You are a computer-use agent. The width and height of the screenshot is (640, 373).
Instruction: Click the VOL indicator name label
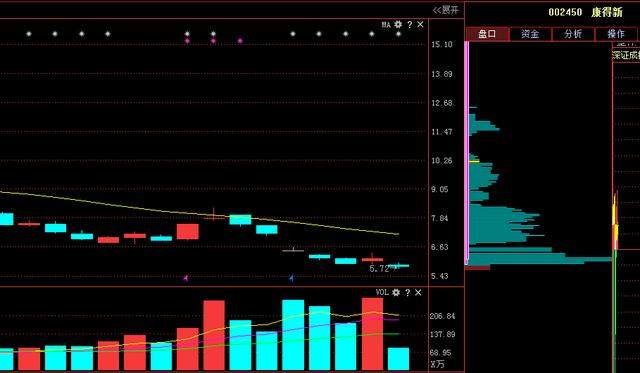click(382, 292)
